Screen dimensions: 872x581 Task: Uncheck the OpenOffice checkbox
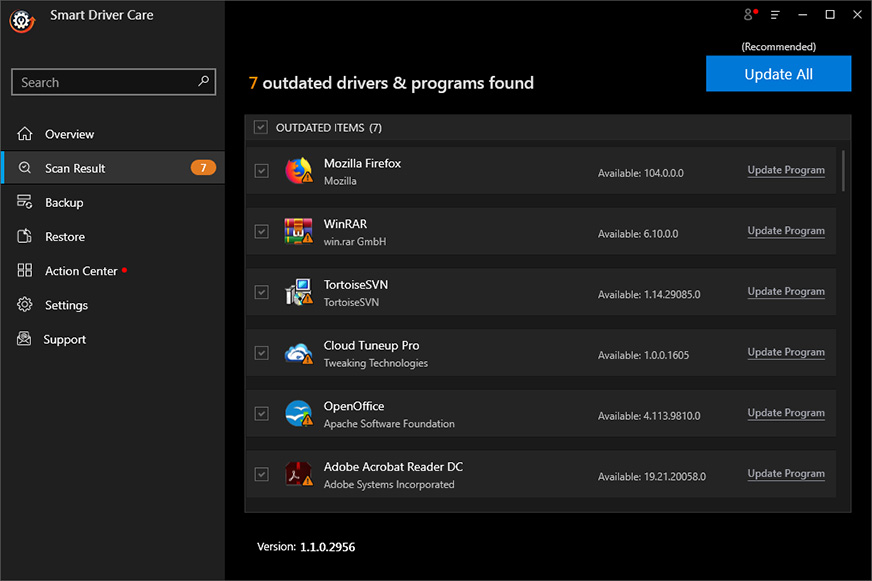click(261, 413)
